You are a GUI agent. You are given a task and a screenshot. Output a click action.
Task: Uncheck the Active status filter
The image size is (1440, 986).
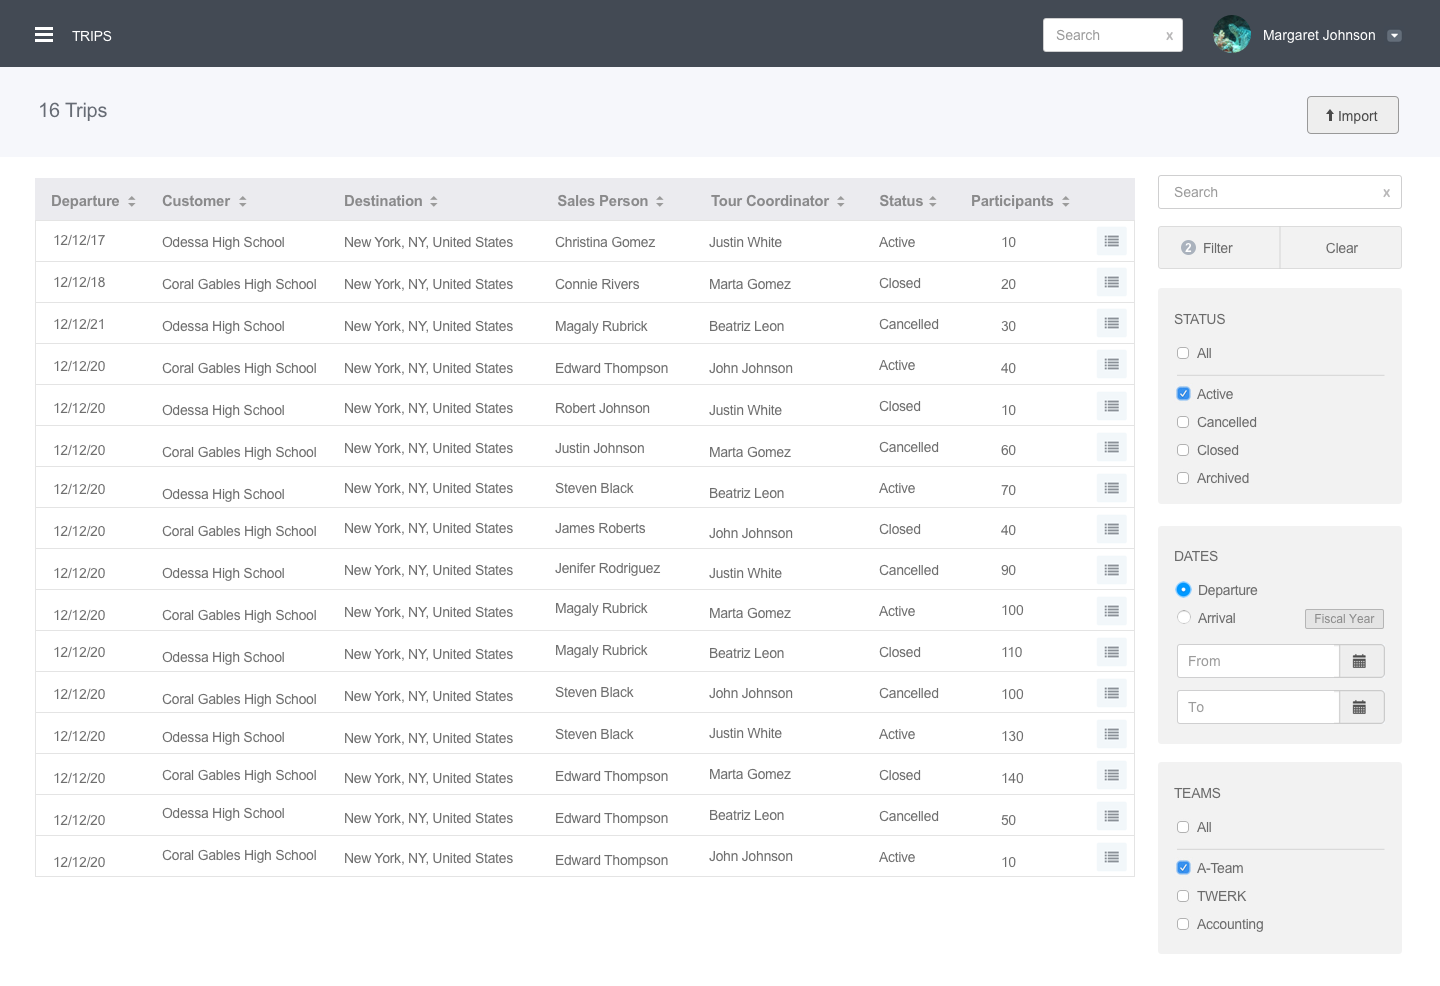pos(1183,394)
